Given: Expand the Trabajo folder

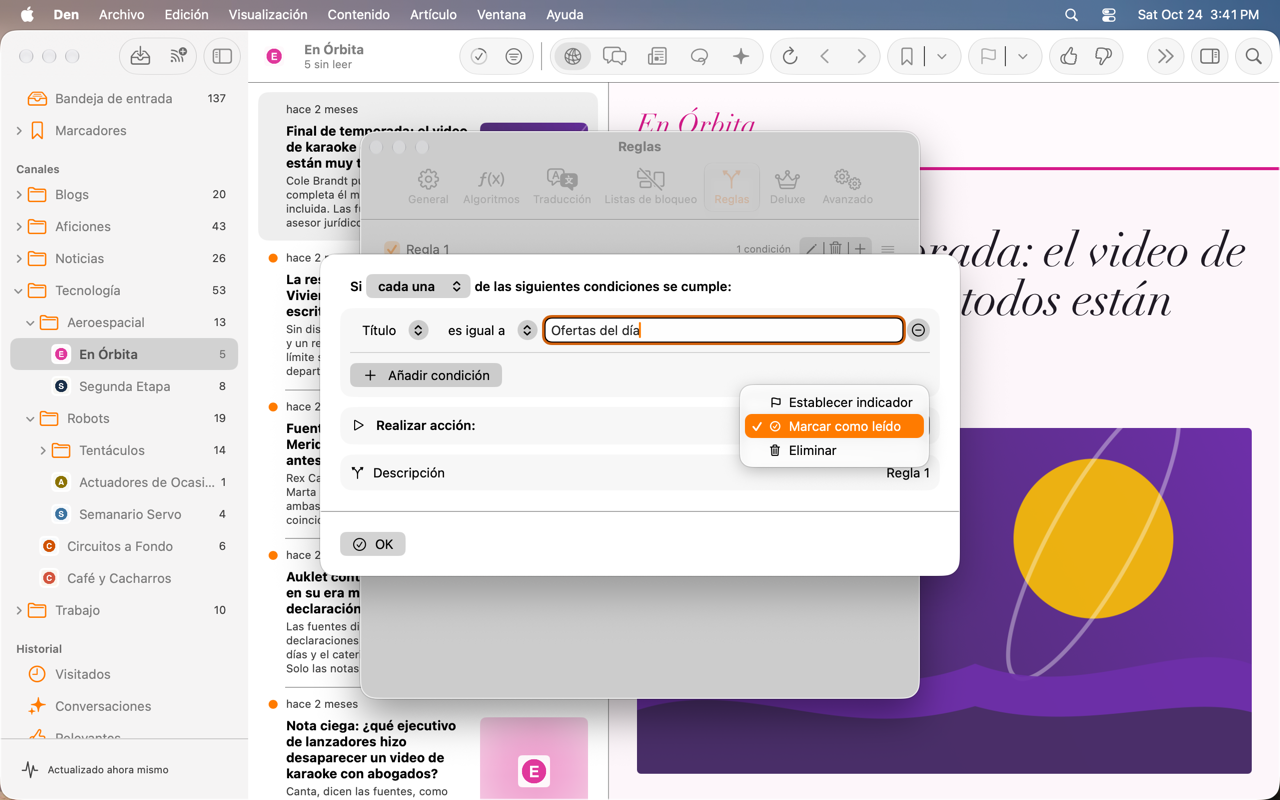Looking at the screenshot, I should 19,611.
